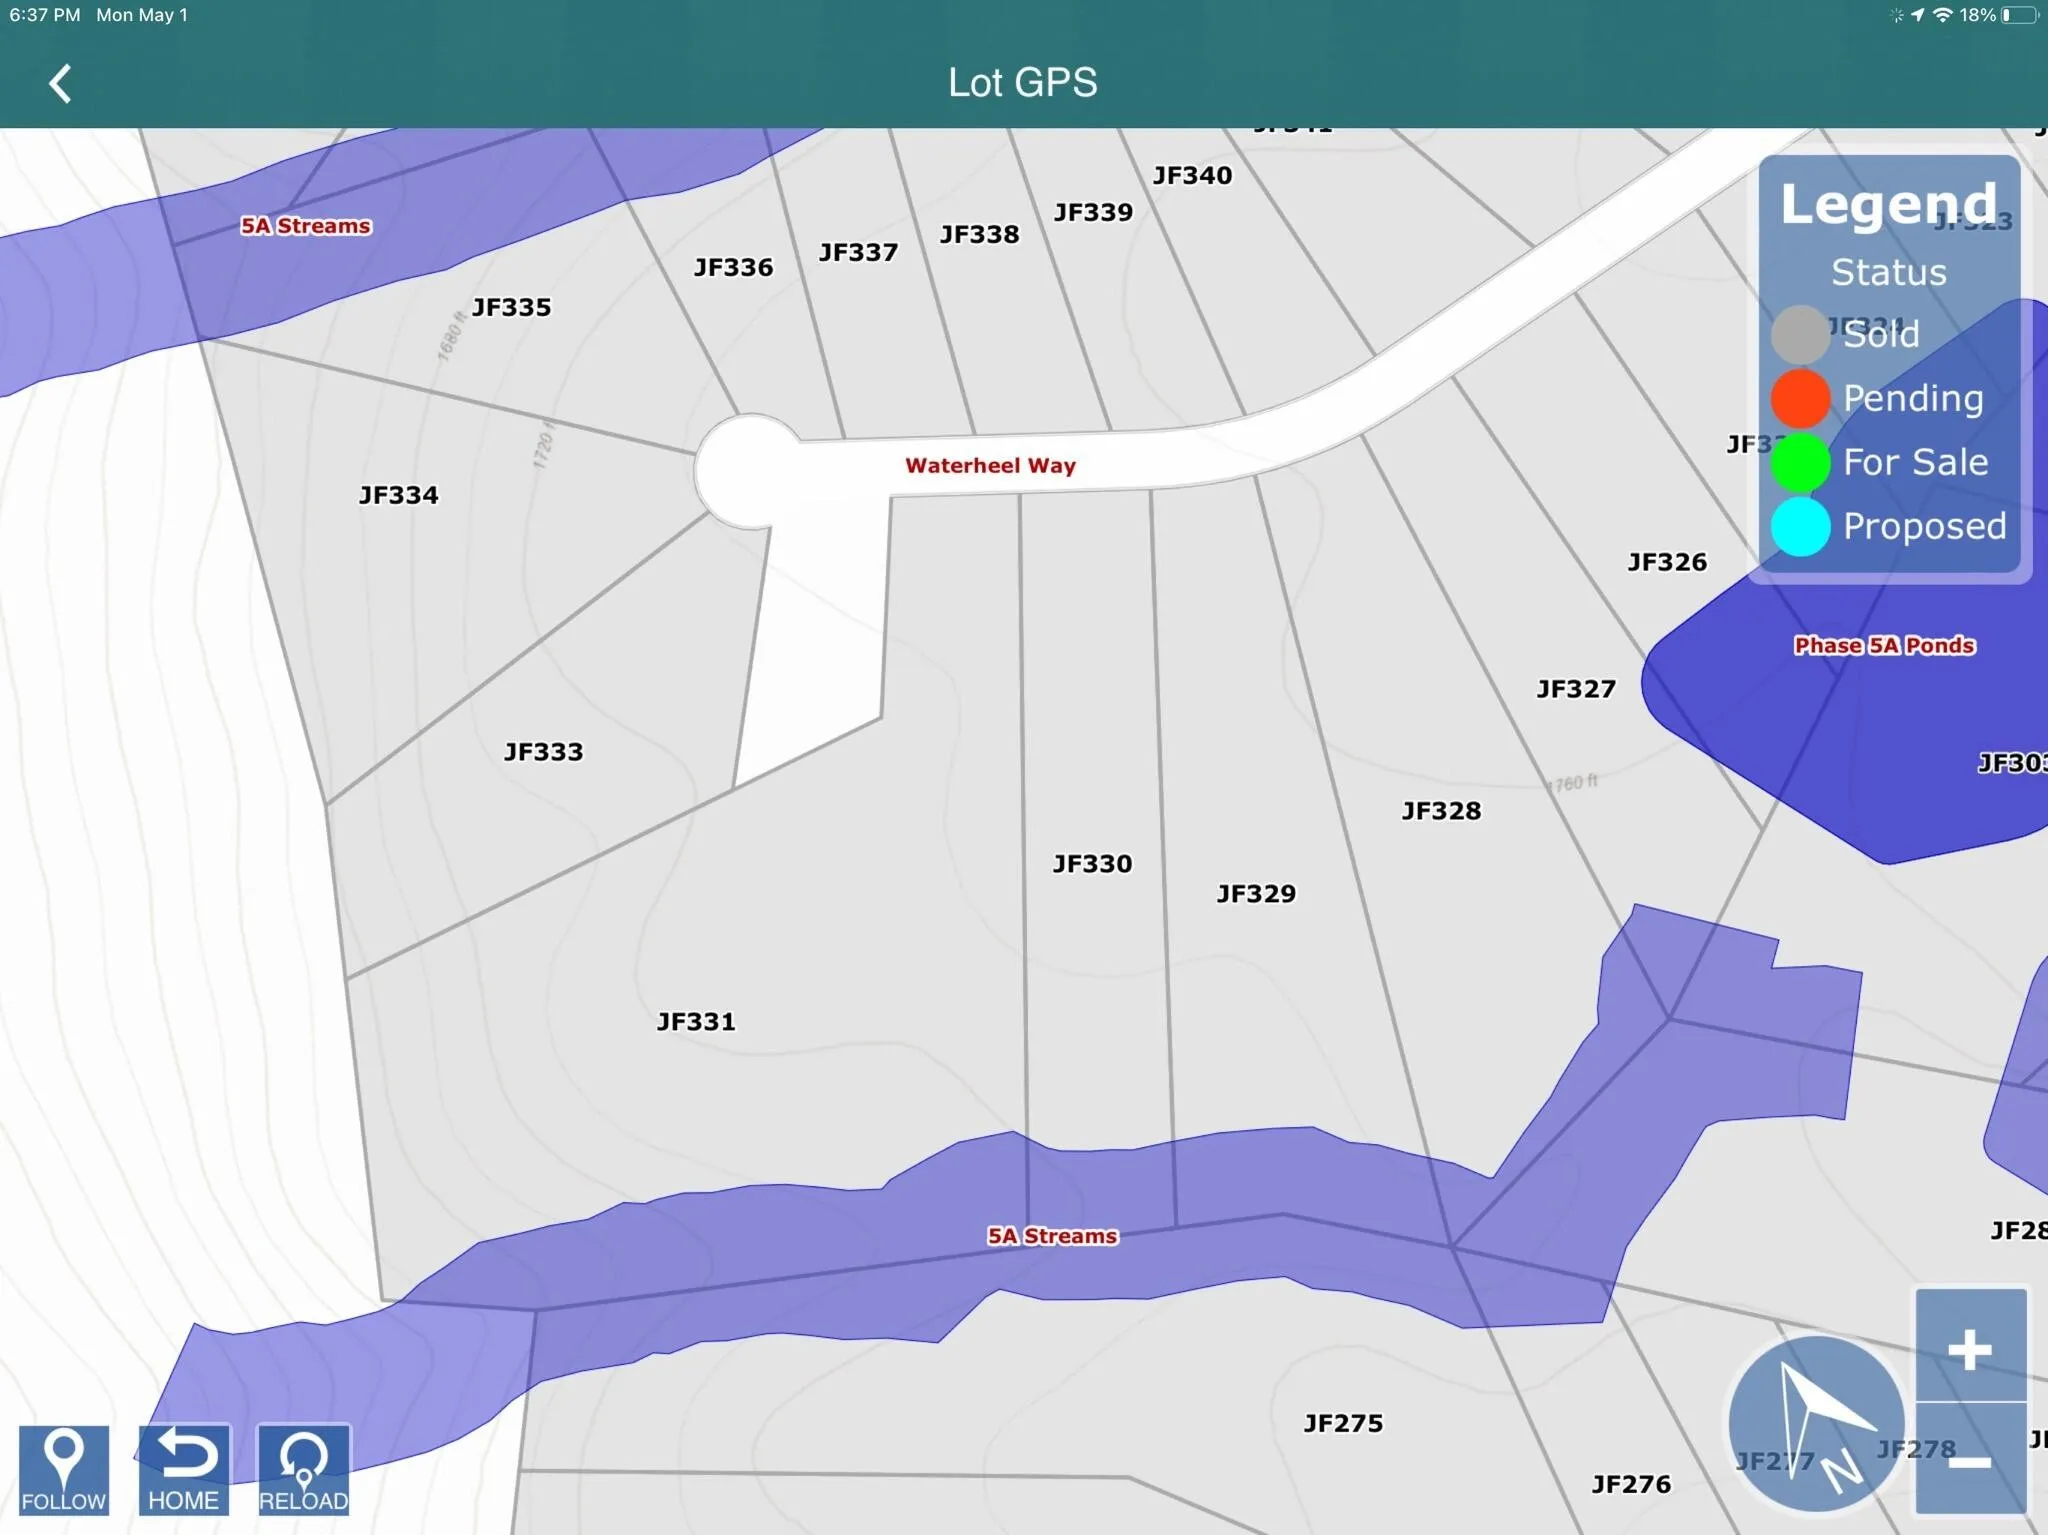The height and width of the screenshot is (1535, 2048).
Task: Tap the Wi-Fi icon in status bar
Action: tap(1943, 15)
